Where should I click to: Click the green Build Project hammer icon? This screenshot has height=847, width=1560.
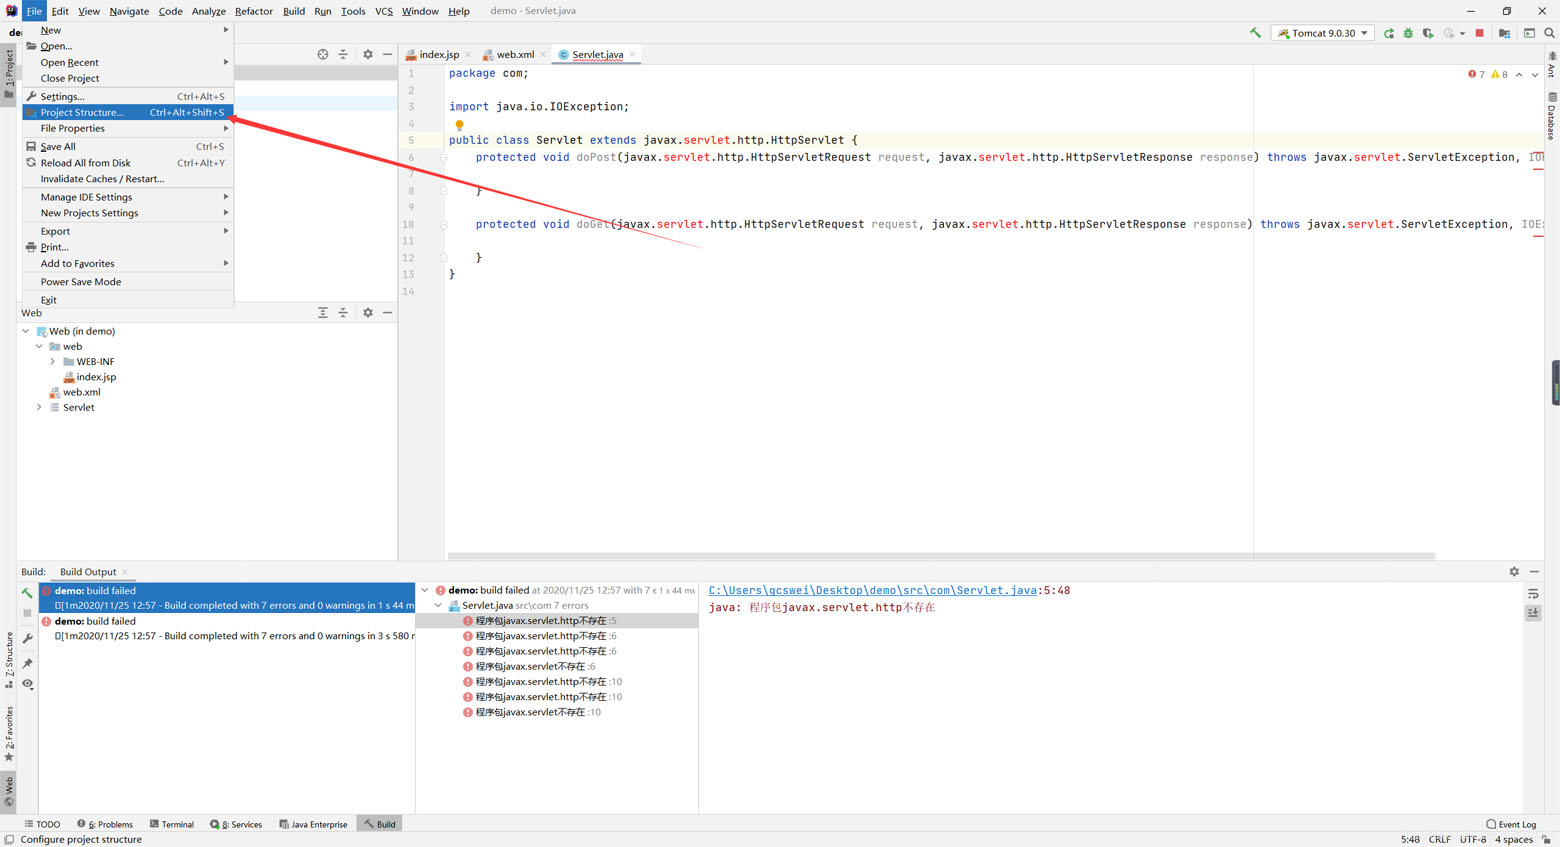(1255, 33)
